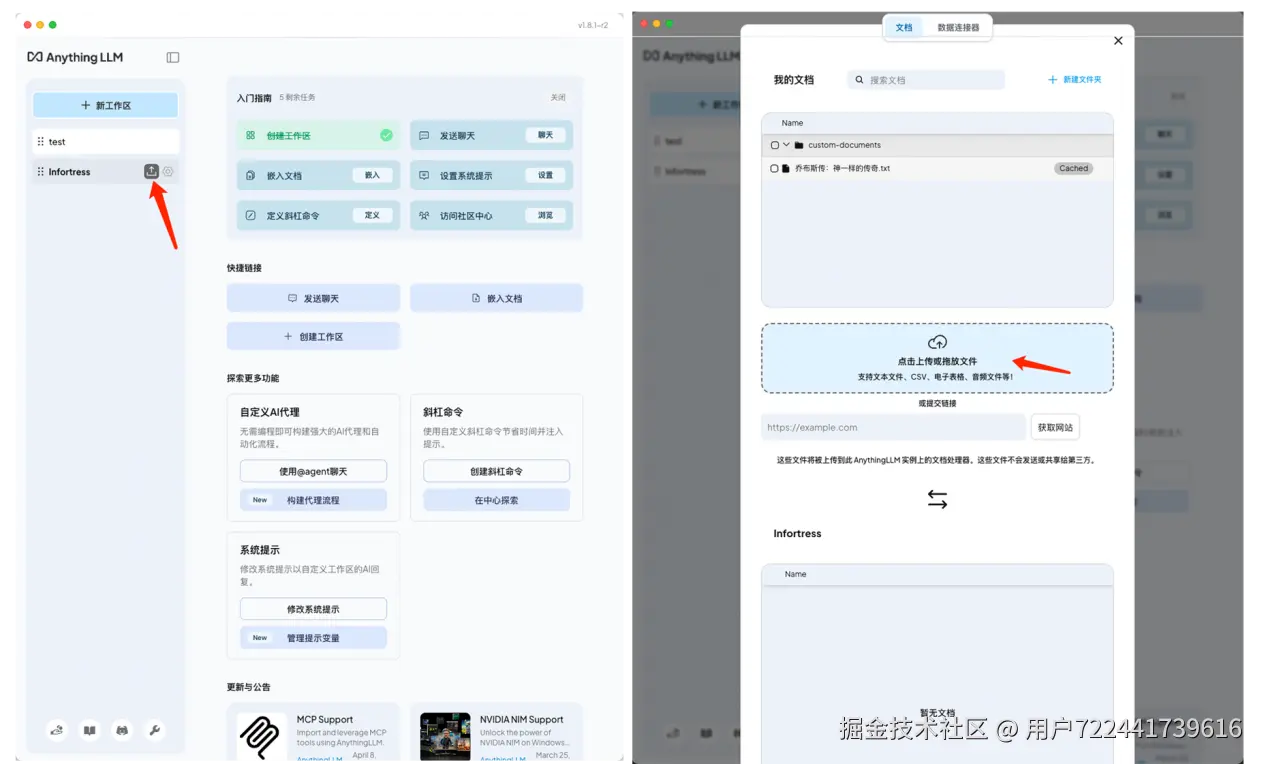Open the gear settings icon on Infortress workspace
The height and width of the screenshot is (764, 1264).
coord(168,172)
